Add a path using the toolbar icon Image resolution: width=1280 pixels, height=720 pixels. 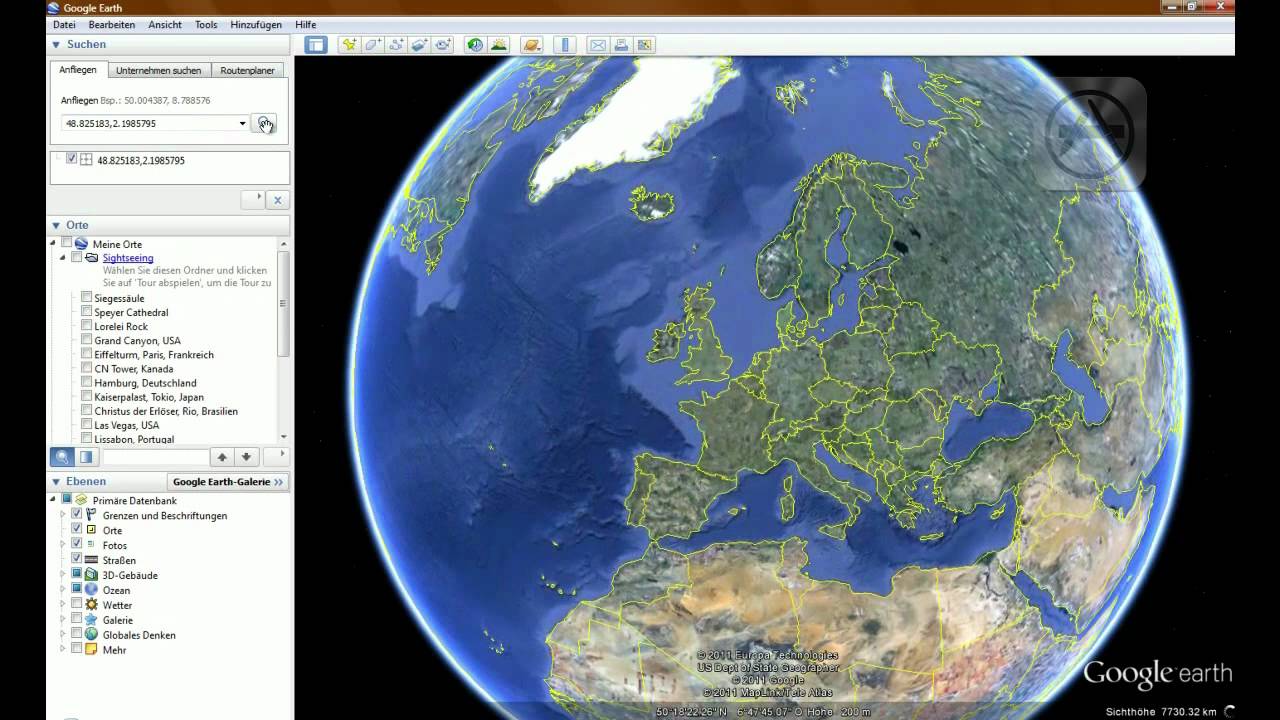click(x=396, y=45)
